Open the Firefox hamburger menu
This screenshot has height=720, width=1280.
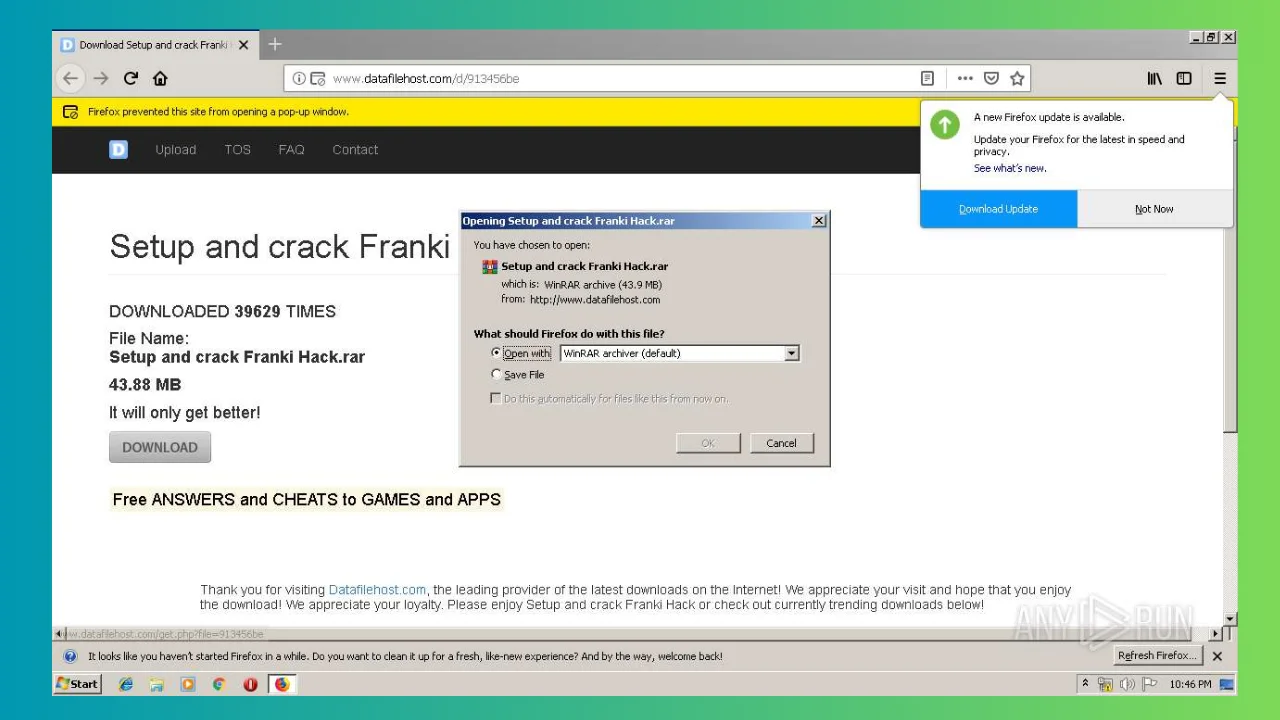point(1220,78)
